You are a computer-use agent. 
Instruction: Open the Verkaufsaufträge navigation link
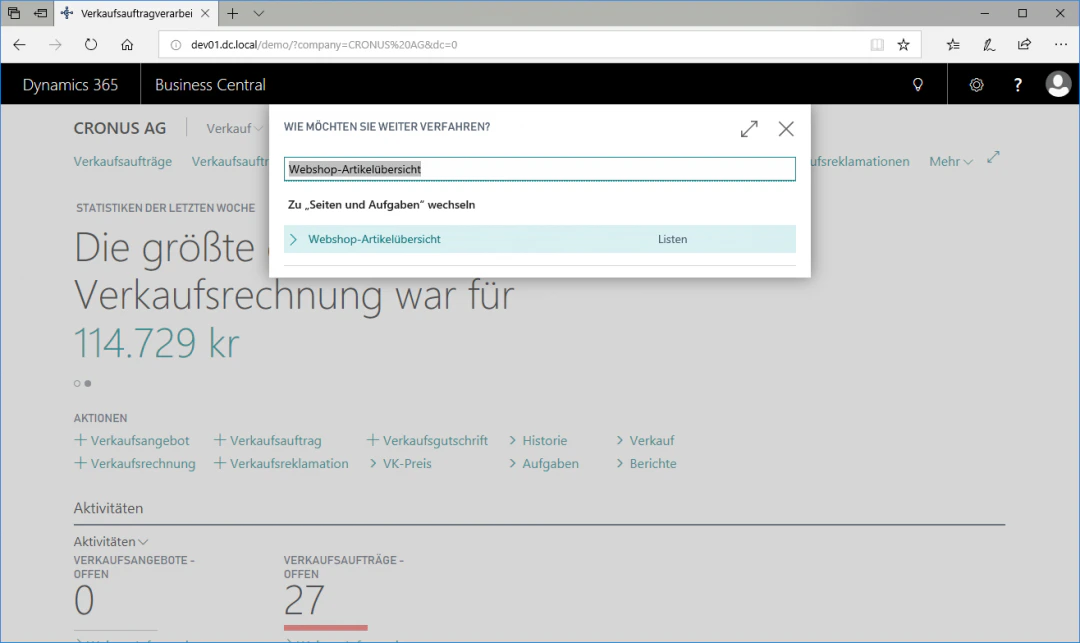(123, 161)
